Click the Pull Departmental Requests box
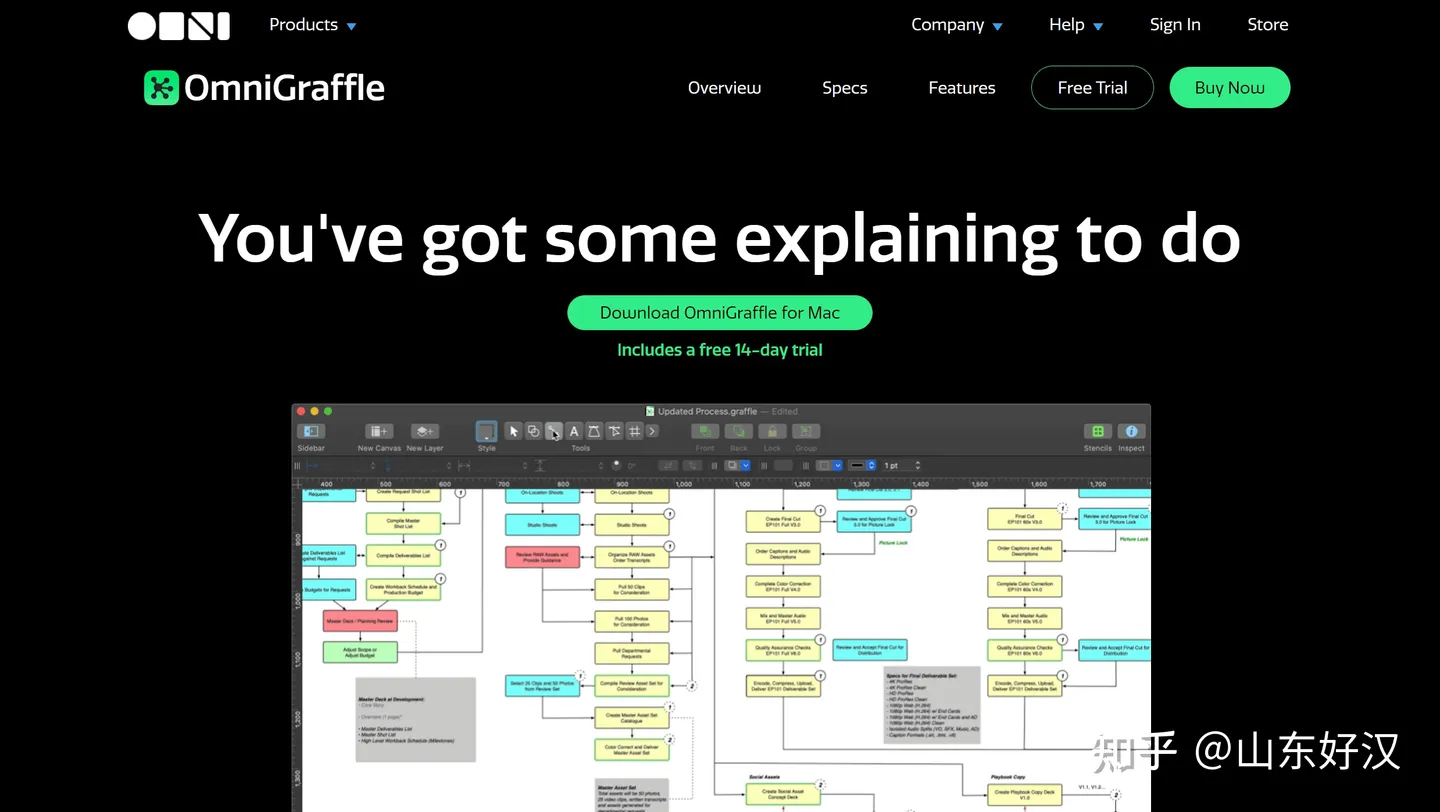Image resolution: width=1440 pixels, height=812 pixels. click(x=632, y=653)
